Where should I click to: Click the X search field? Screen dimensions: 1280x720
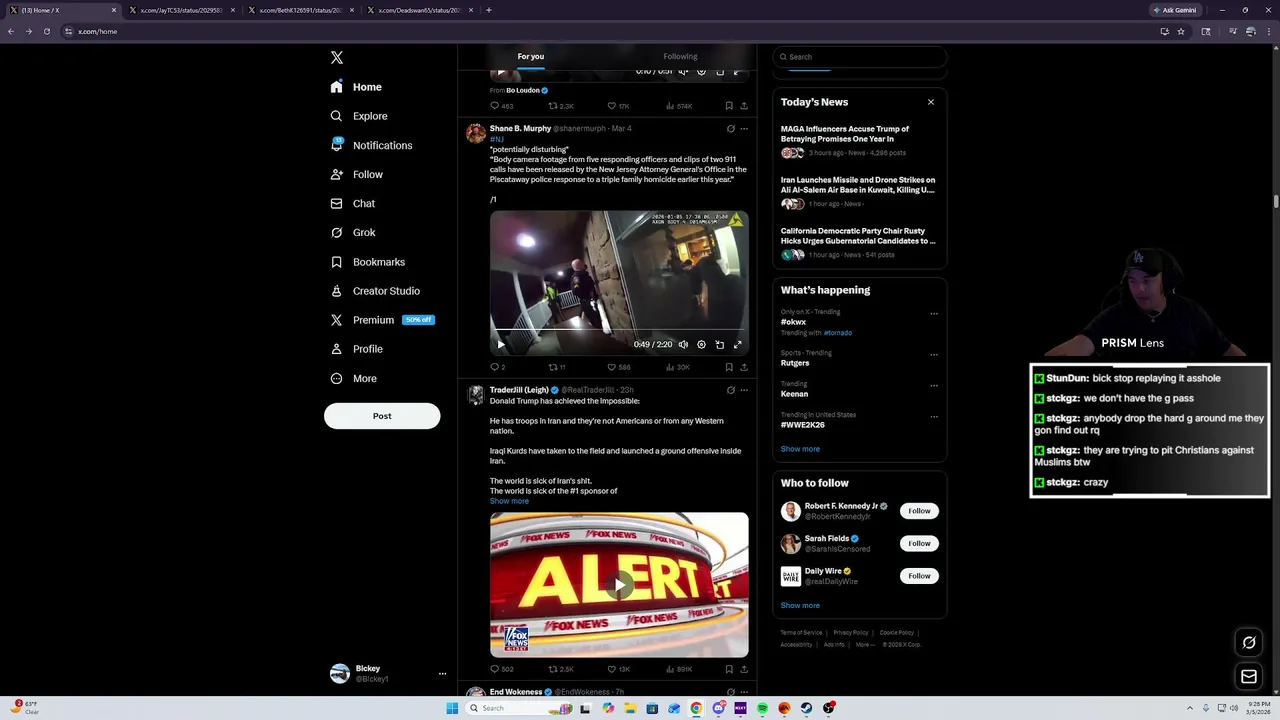[x=860, y=57]
